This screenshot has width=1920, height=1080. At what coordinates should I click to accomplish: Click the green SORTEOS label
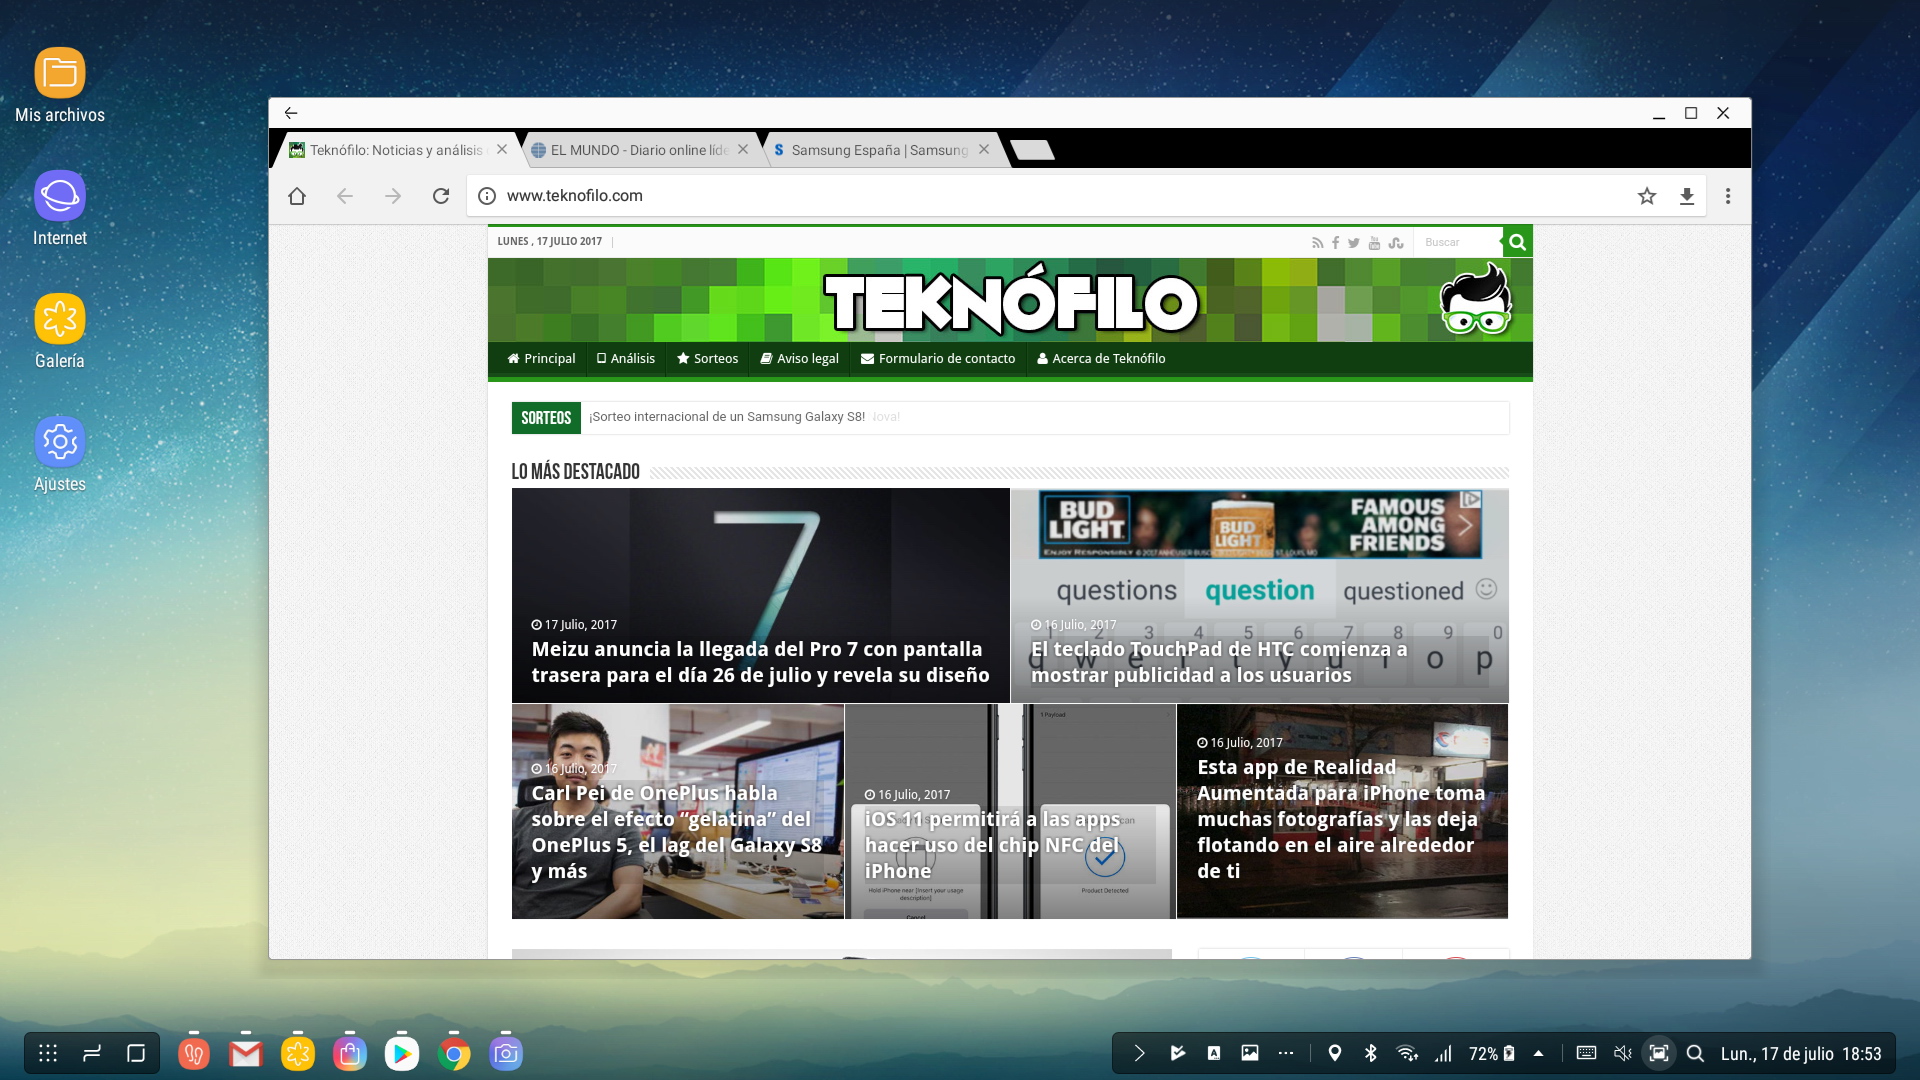tap(546, 418)
